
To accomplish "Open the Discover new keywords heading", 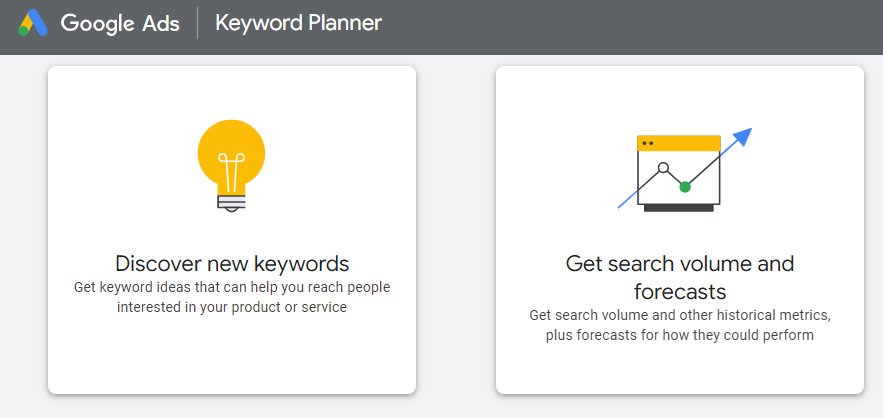I will click(232, 263).
